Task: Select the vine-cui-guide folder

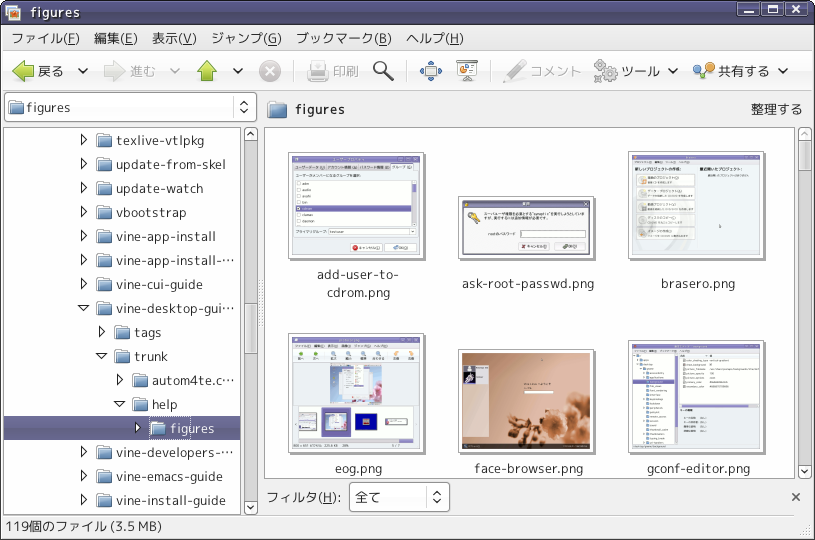Action: 159,284
